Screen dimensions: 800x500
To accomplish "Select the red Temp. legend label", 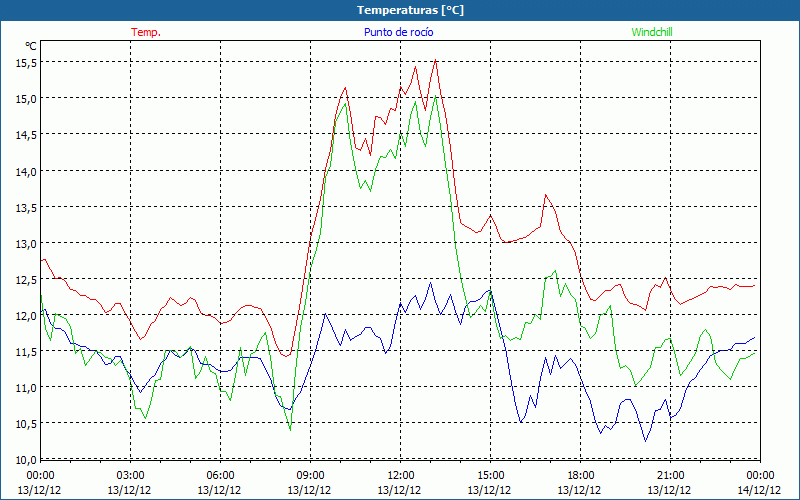I will [146, 32].
